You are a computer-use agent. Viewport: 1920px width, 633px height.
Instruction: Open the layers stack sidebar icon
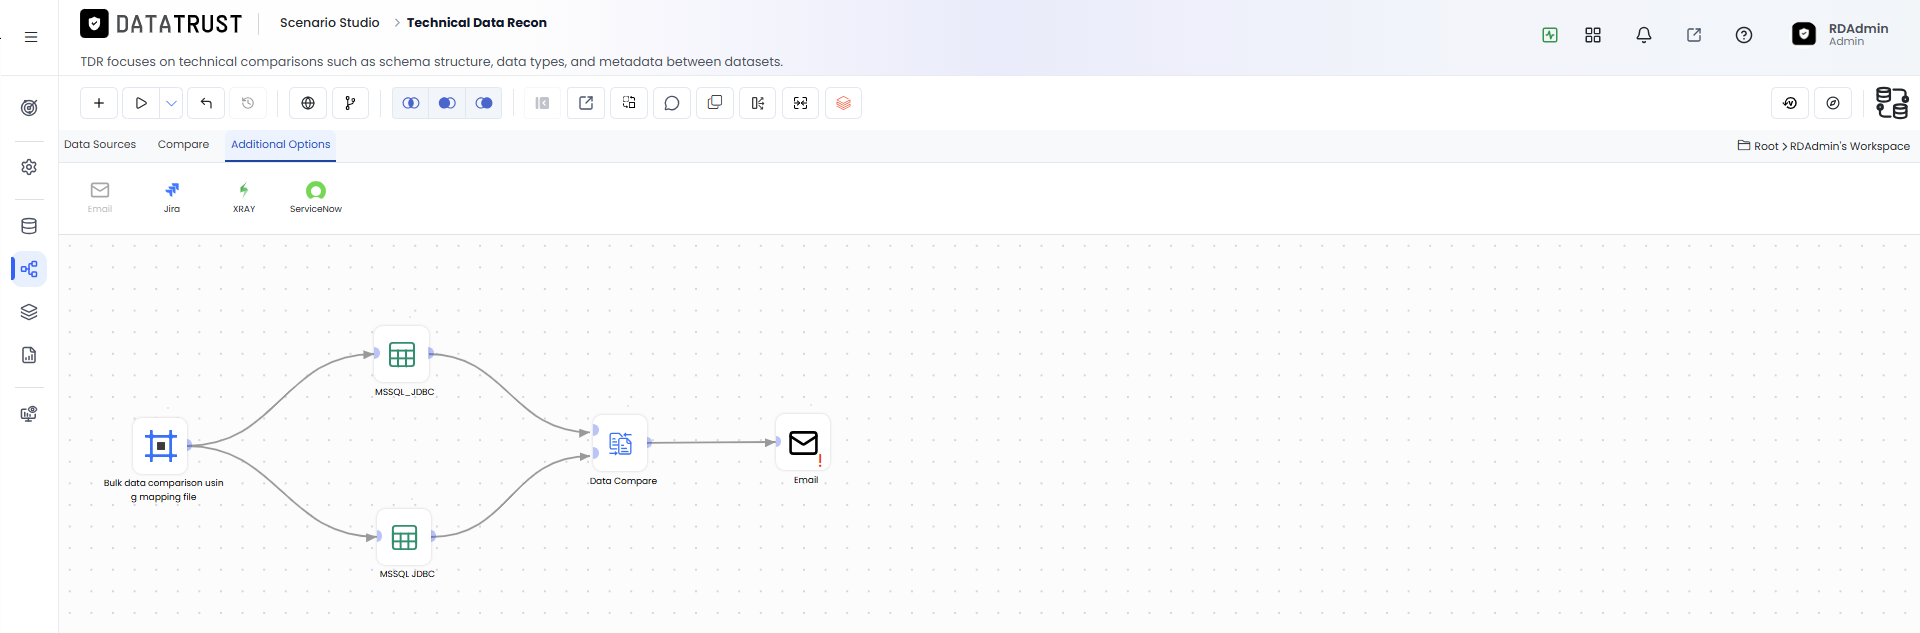pos(29,312)
